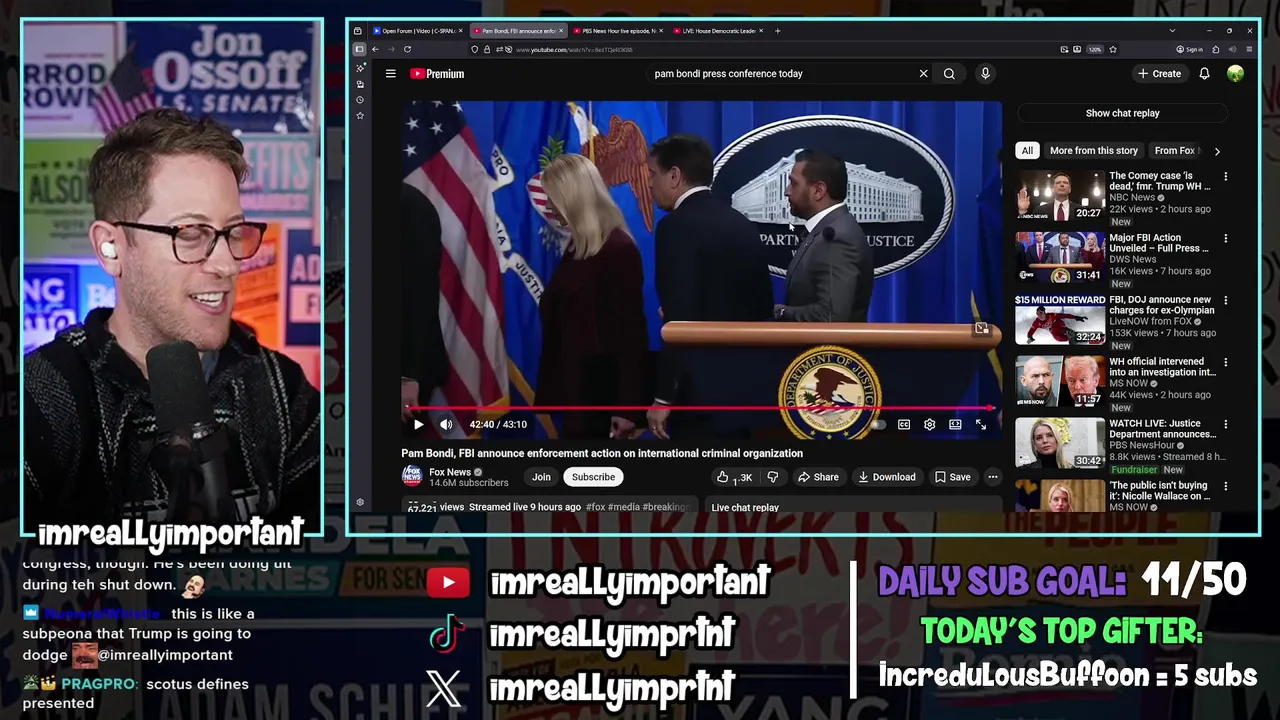
Task: Open the Create menu
Action: 1159,74
